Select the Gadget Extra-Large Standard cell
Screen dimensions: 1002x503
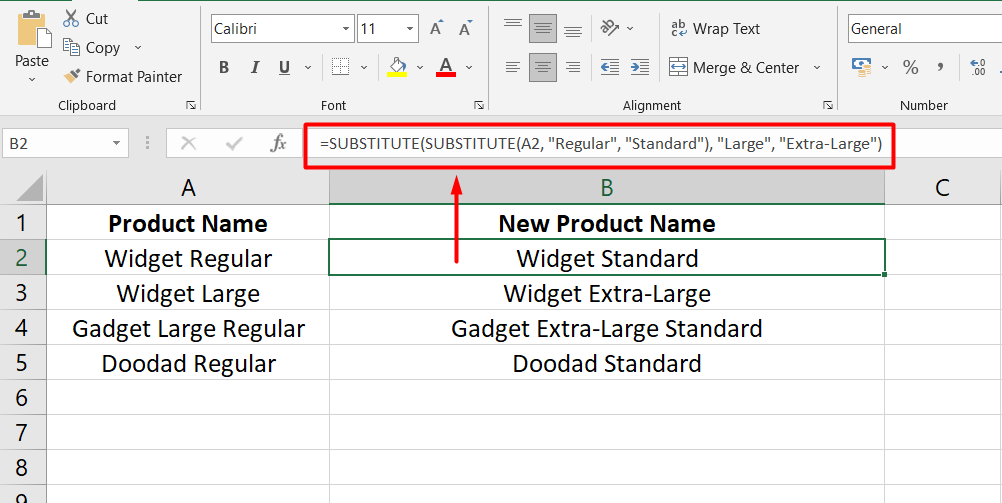(607, 328)
